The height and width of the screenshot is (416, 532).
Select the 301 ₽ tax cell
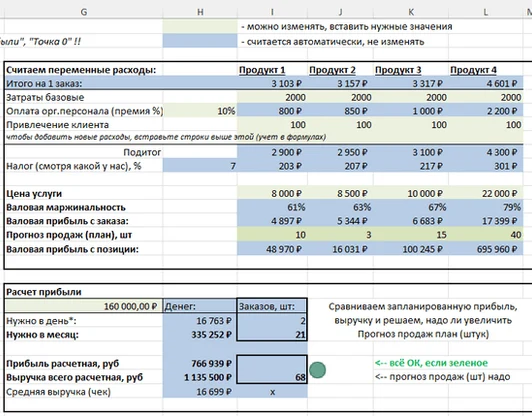pyautogui.click(x=486, y=166)
